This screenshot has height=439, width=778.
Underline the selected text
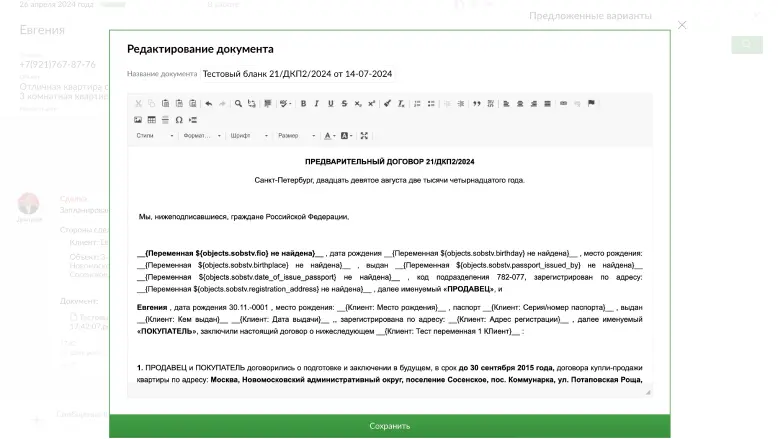pyautogui.click(x=330, y=104)
